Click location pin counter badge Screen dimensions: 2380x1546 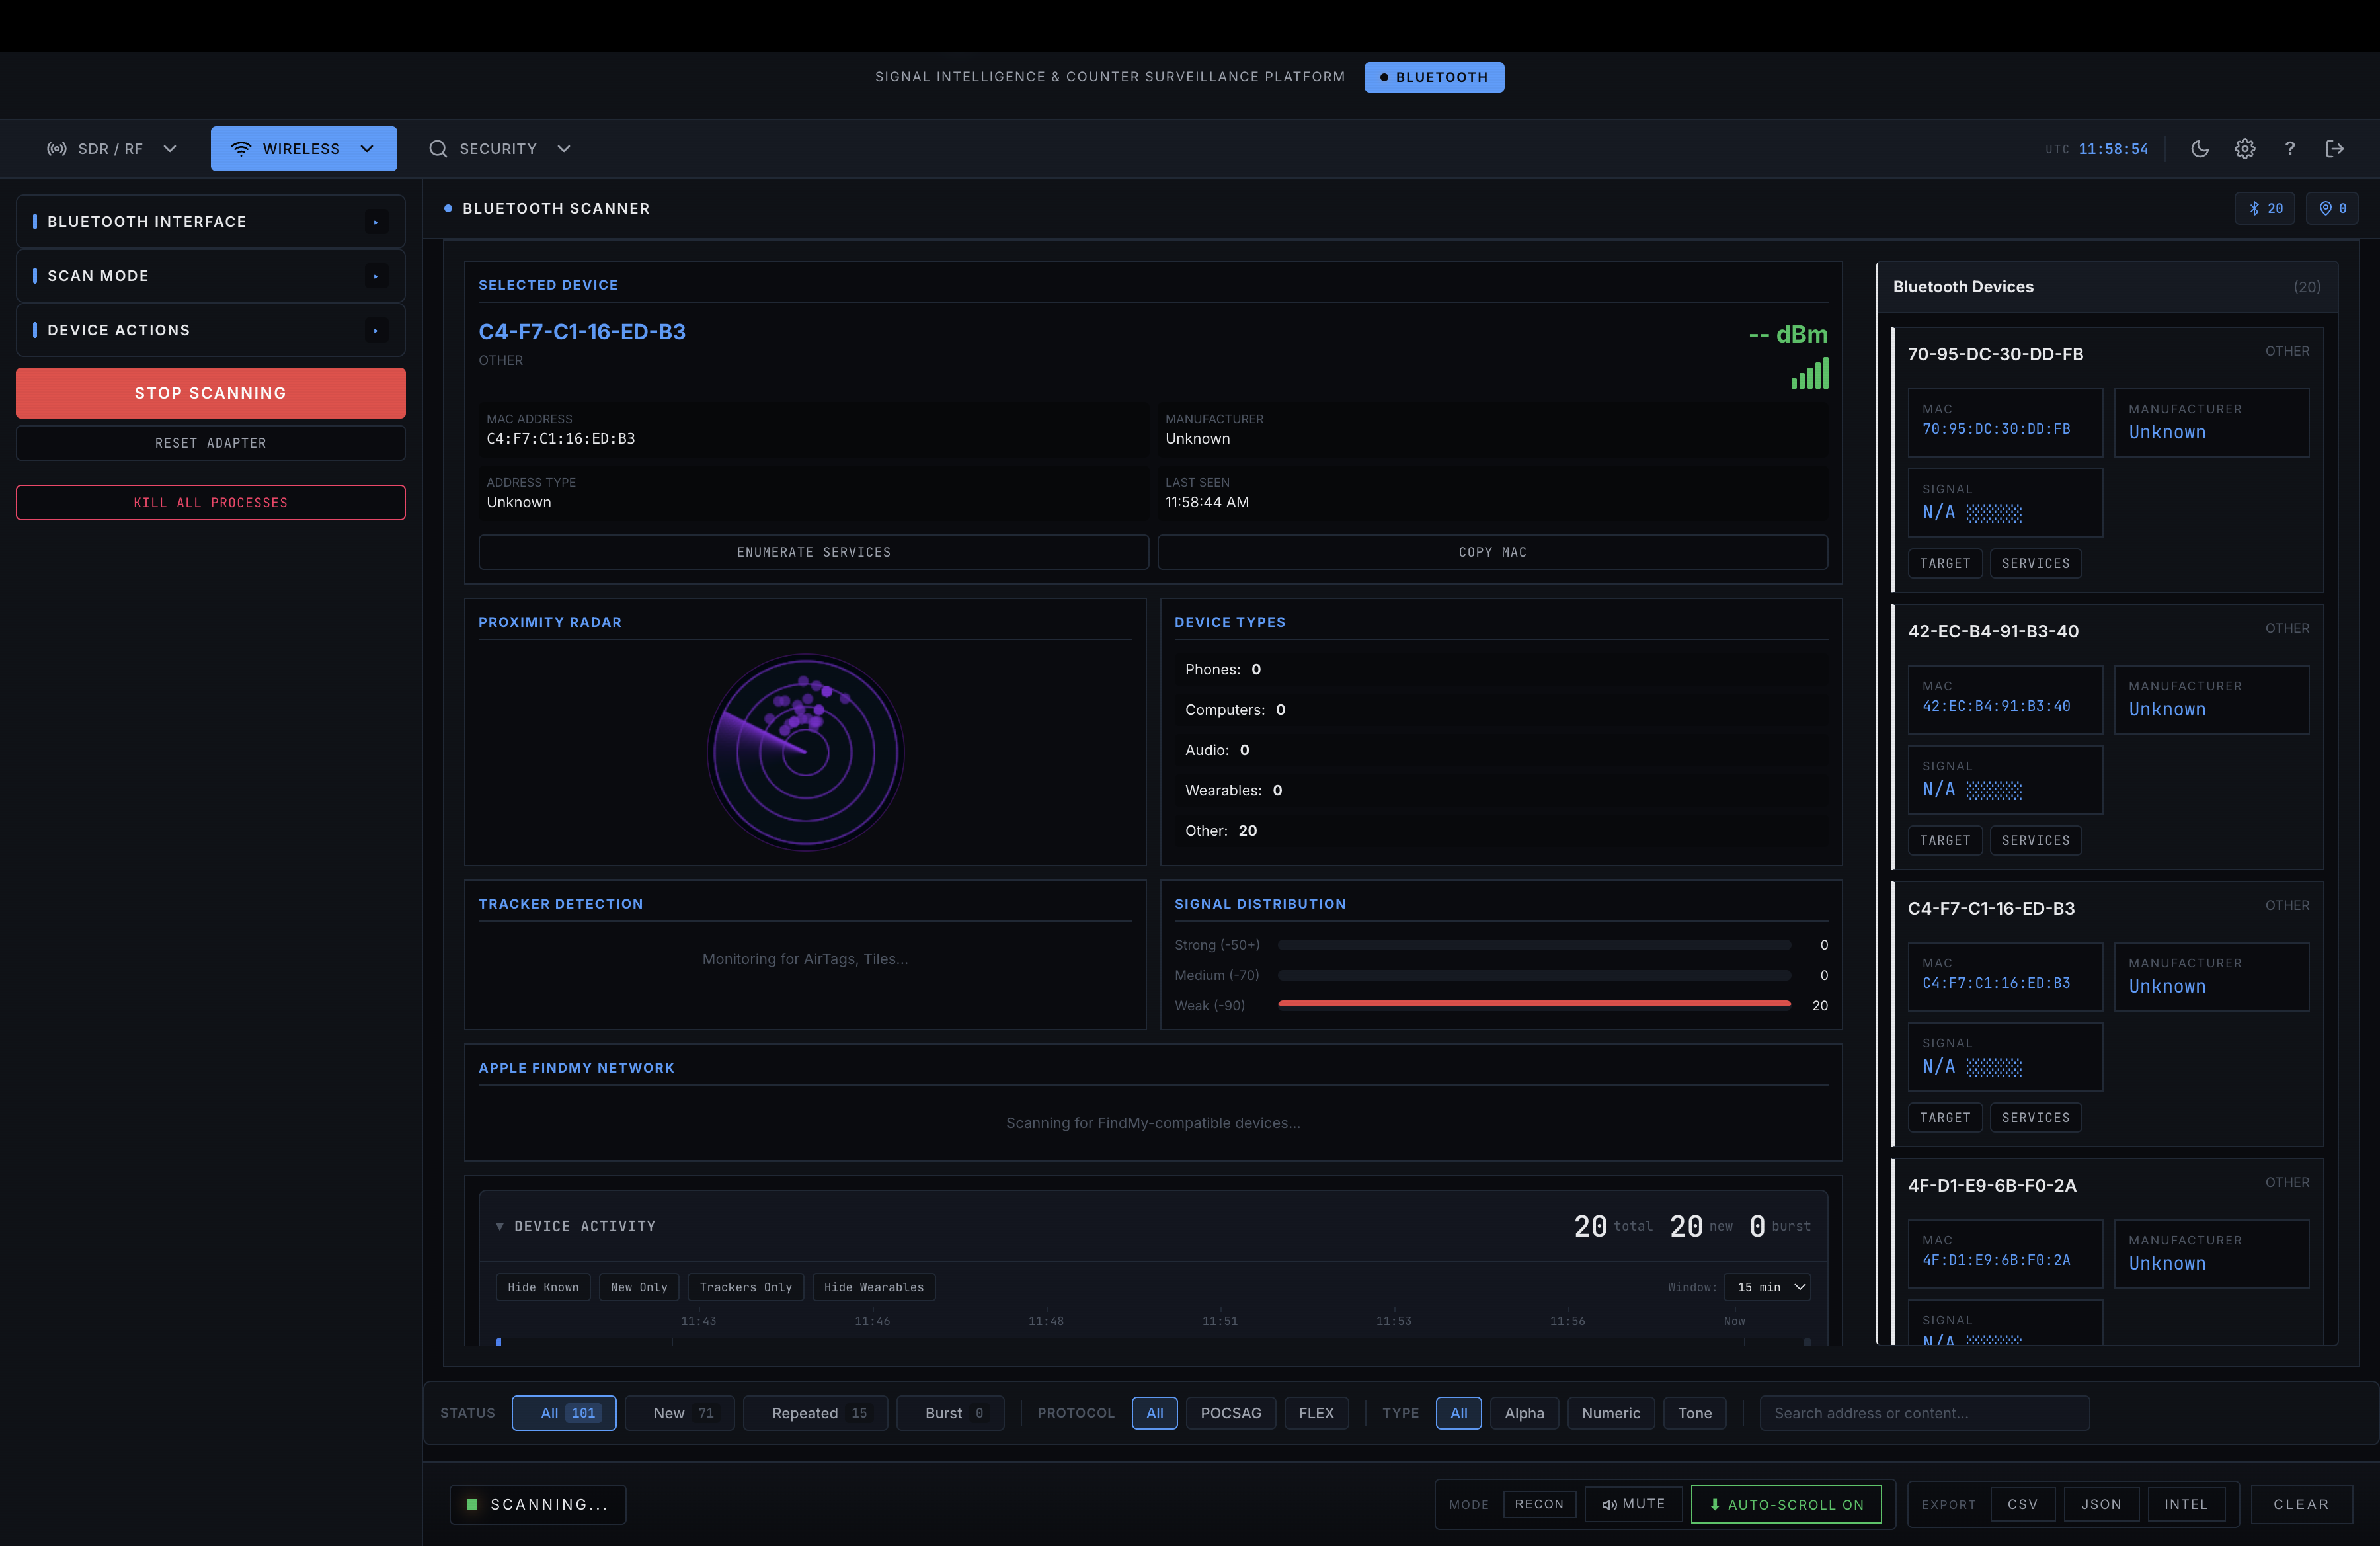[2332, 208]
